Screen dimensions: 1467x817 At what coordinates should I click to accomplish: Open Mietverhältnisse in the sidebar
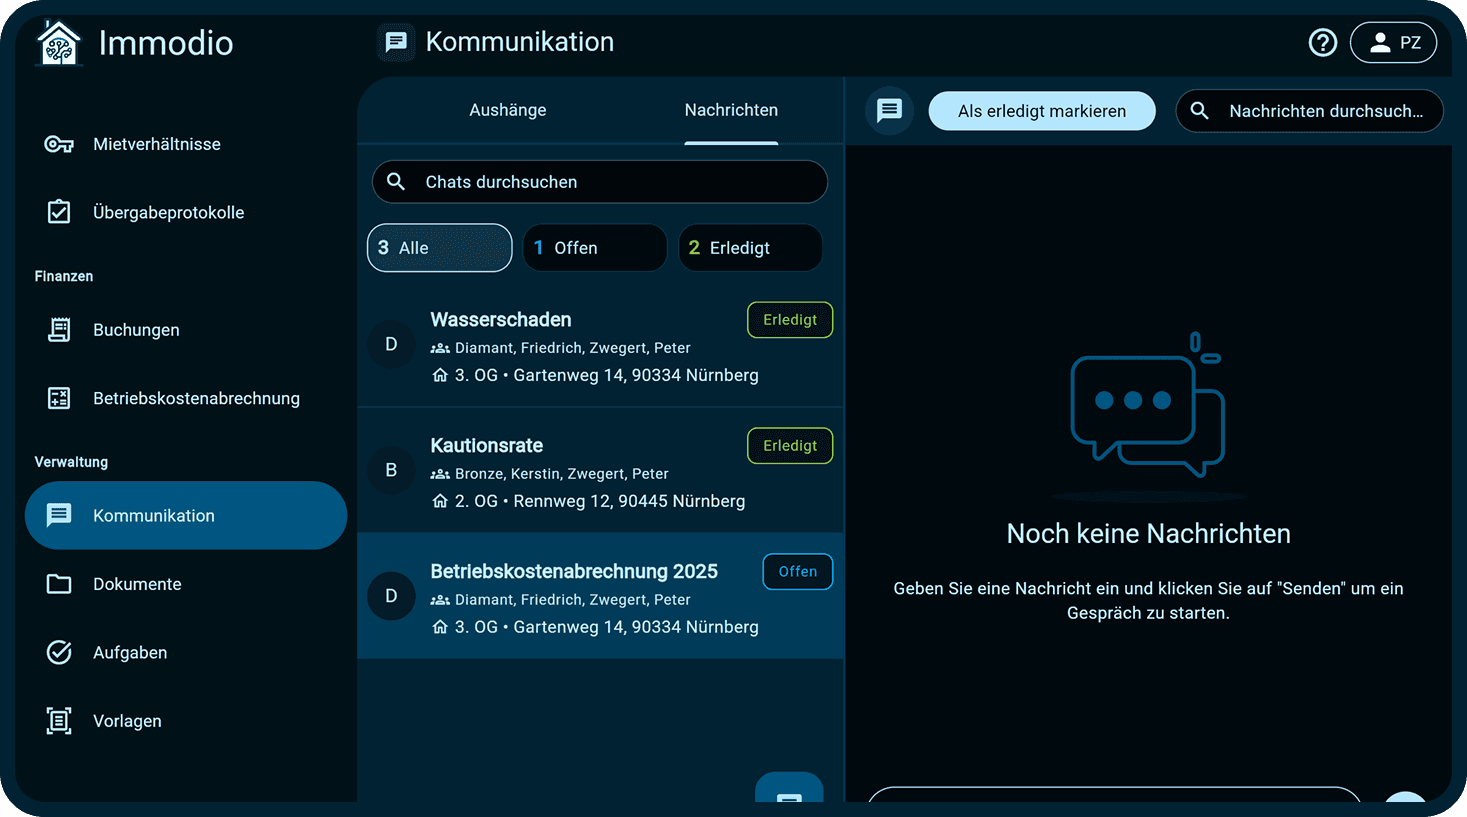[186, 144]
